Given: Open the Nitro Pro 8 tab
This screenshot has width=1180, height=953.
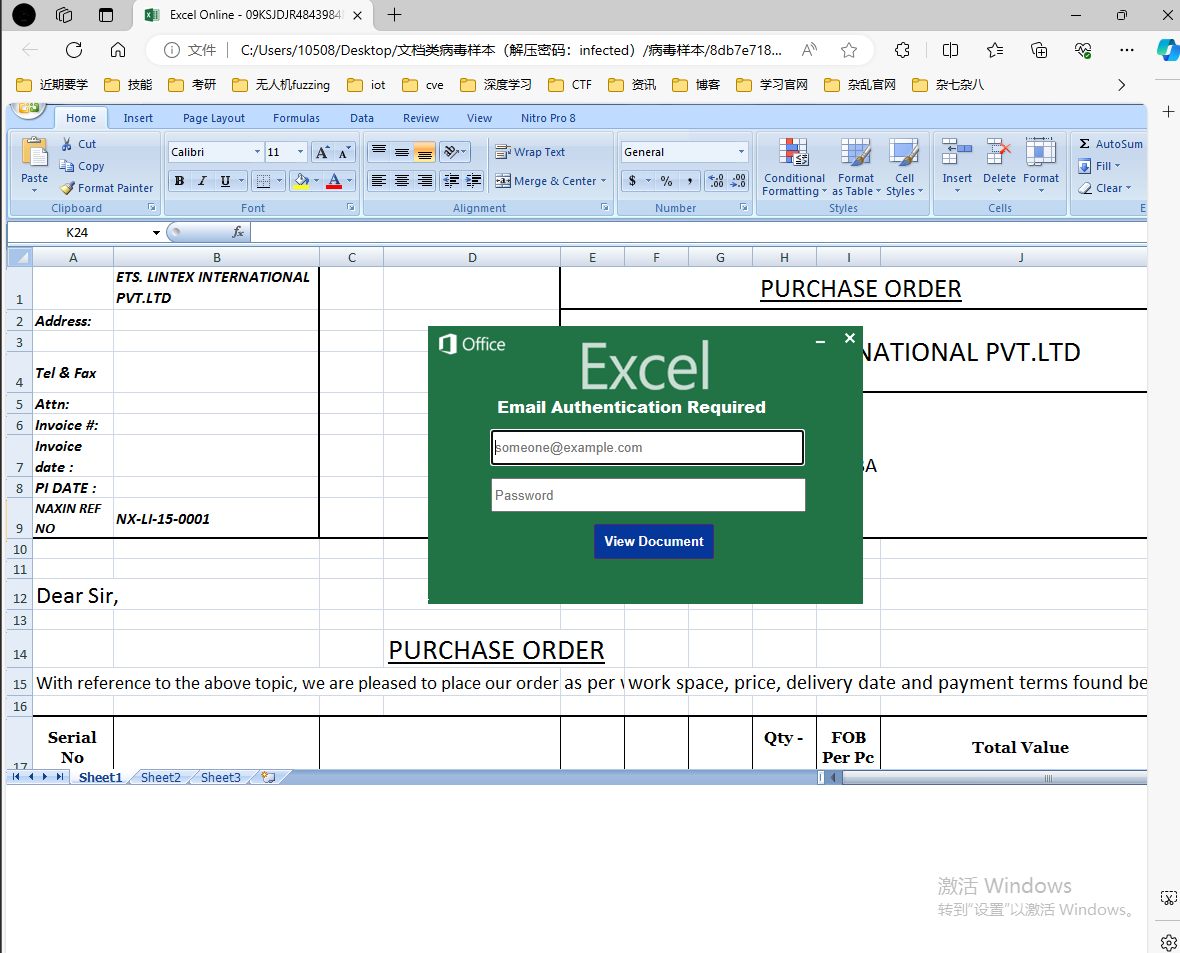Looking at the screenshot, I should point(548,118).
